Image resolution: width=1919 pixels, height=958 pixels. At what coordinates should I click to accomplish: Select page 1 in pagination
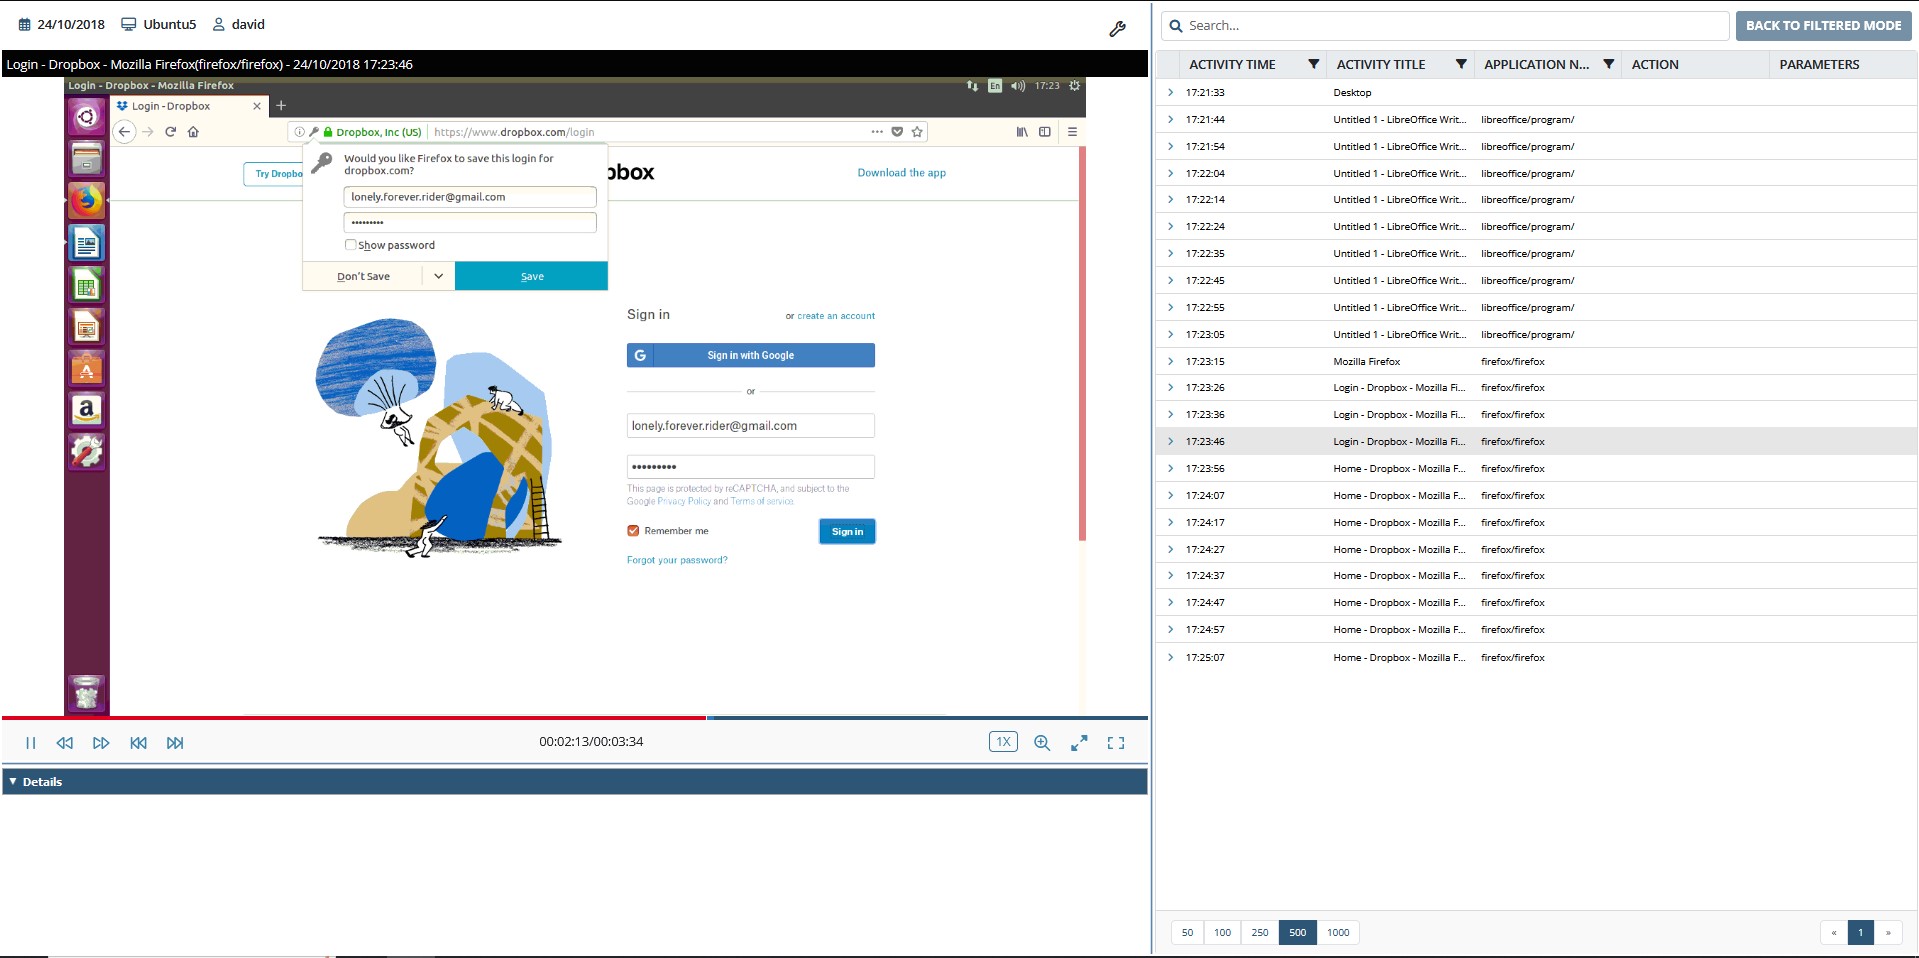point(1861,932)
